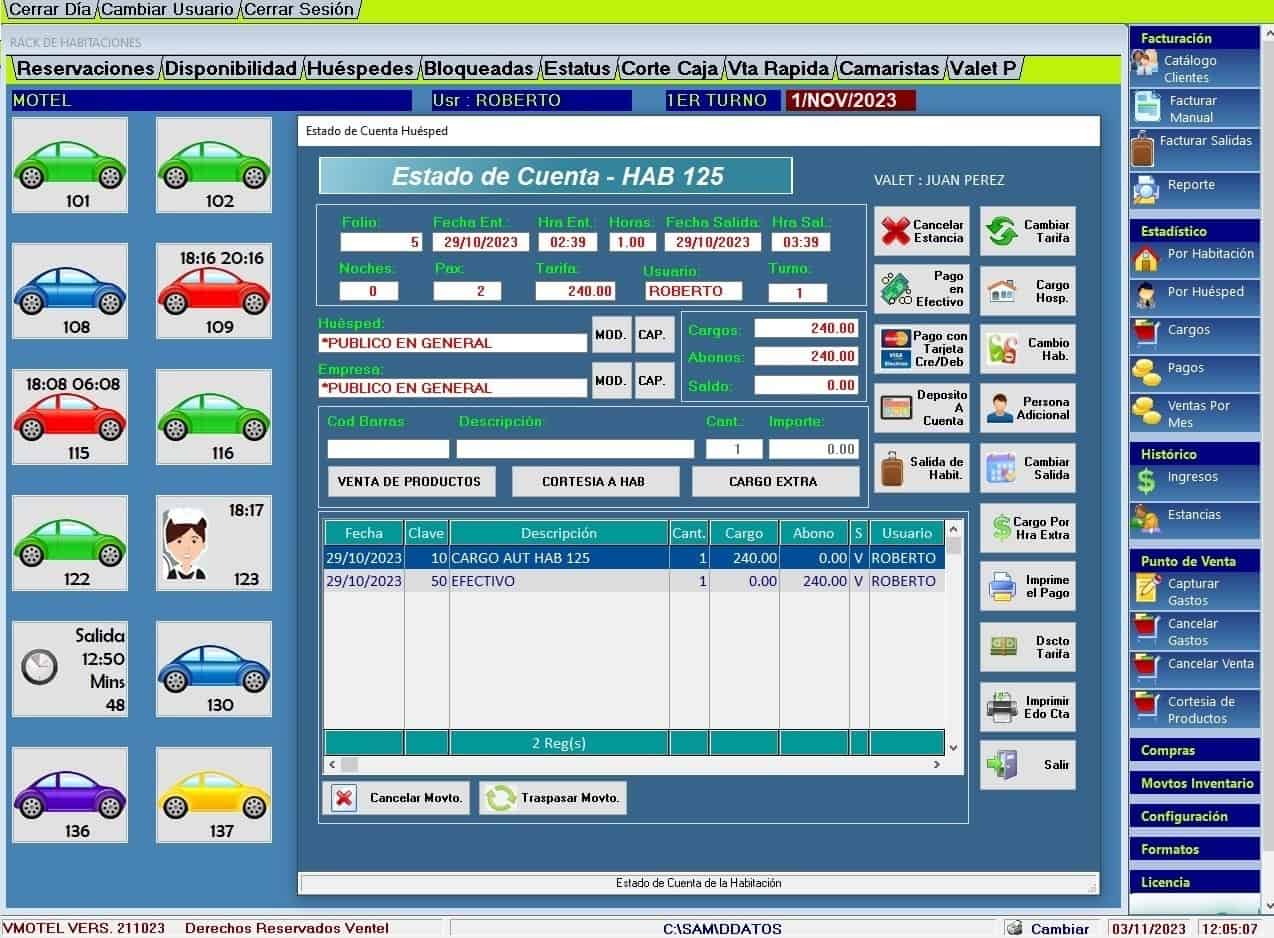The height and width of the screenshot is (938, 1274).
Task: Click the Descripción input field
Action: [x=575, y=449]
